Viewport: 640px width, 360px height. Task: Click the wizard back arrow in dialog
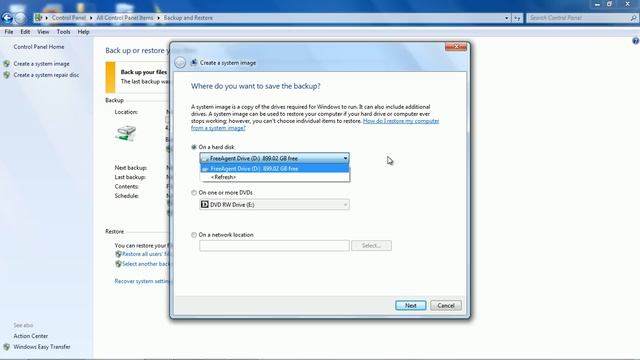[180, 62]
